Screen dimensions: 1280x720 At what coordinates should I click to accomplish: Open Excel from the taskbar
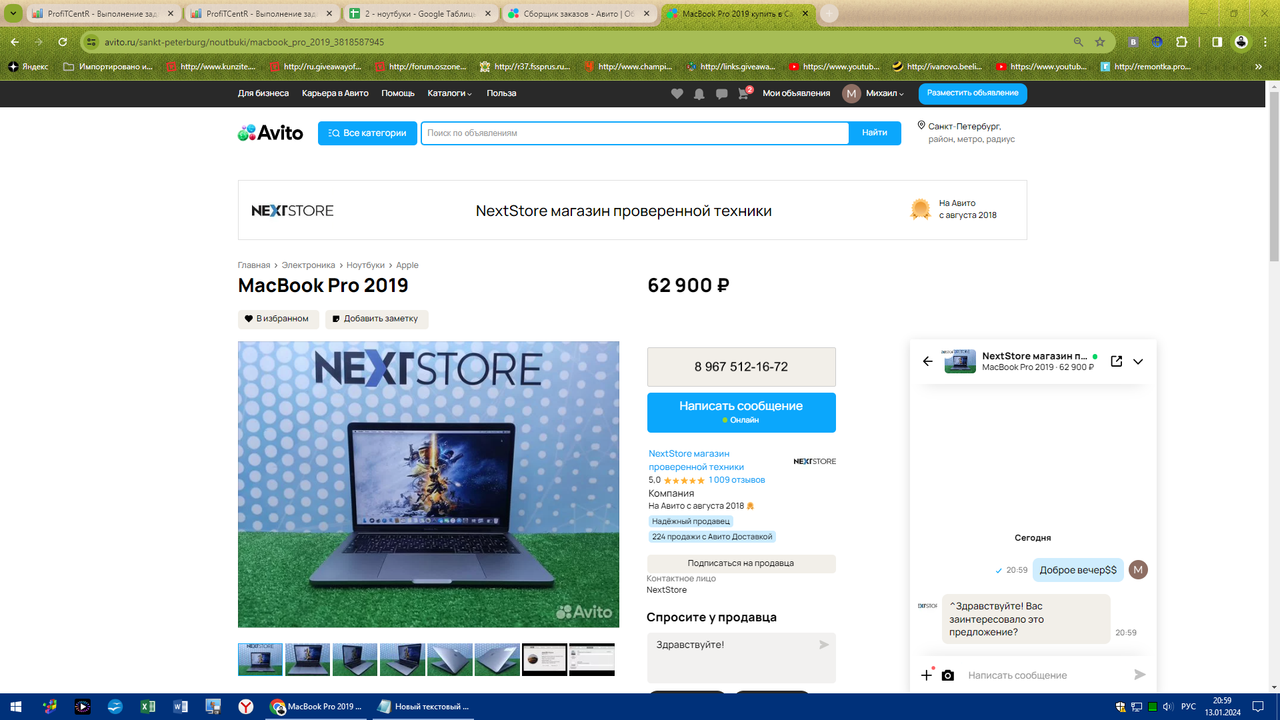point(147,706)
